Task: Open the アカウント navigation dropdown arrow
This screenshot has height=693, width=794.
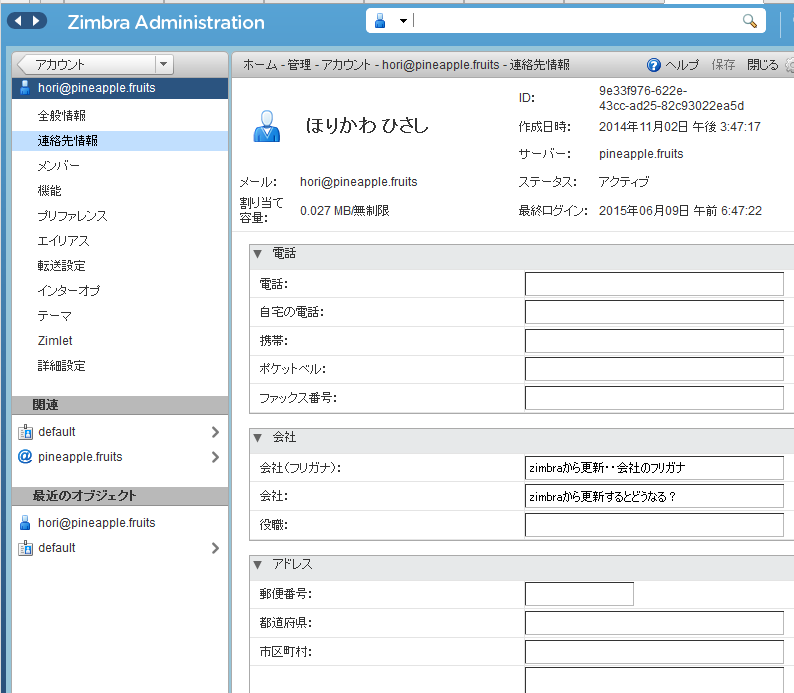Action: point(164,65)
